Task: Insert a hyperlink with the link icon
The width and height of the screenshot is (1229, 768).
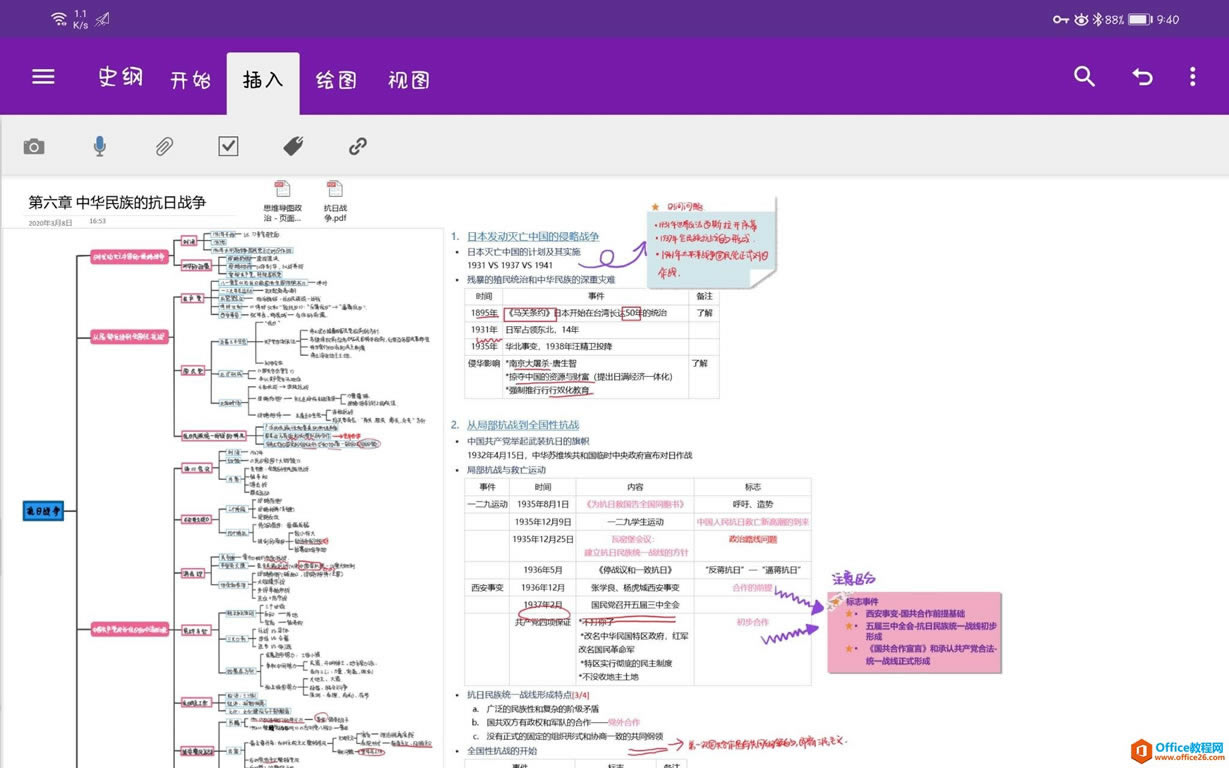Action: (x=357, y=146)
